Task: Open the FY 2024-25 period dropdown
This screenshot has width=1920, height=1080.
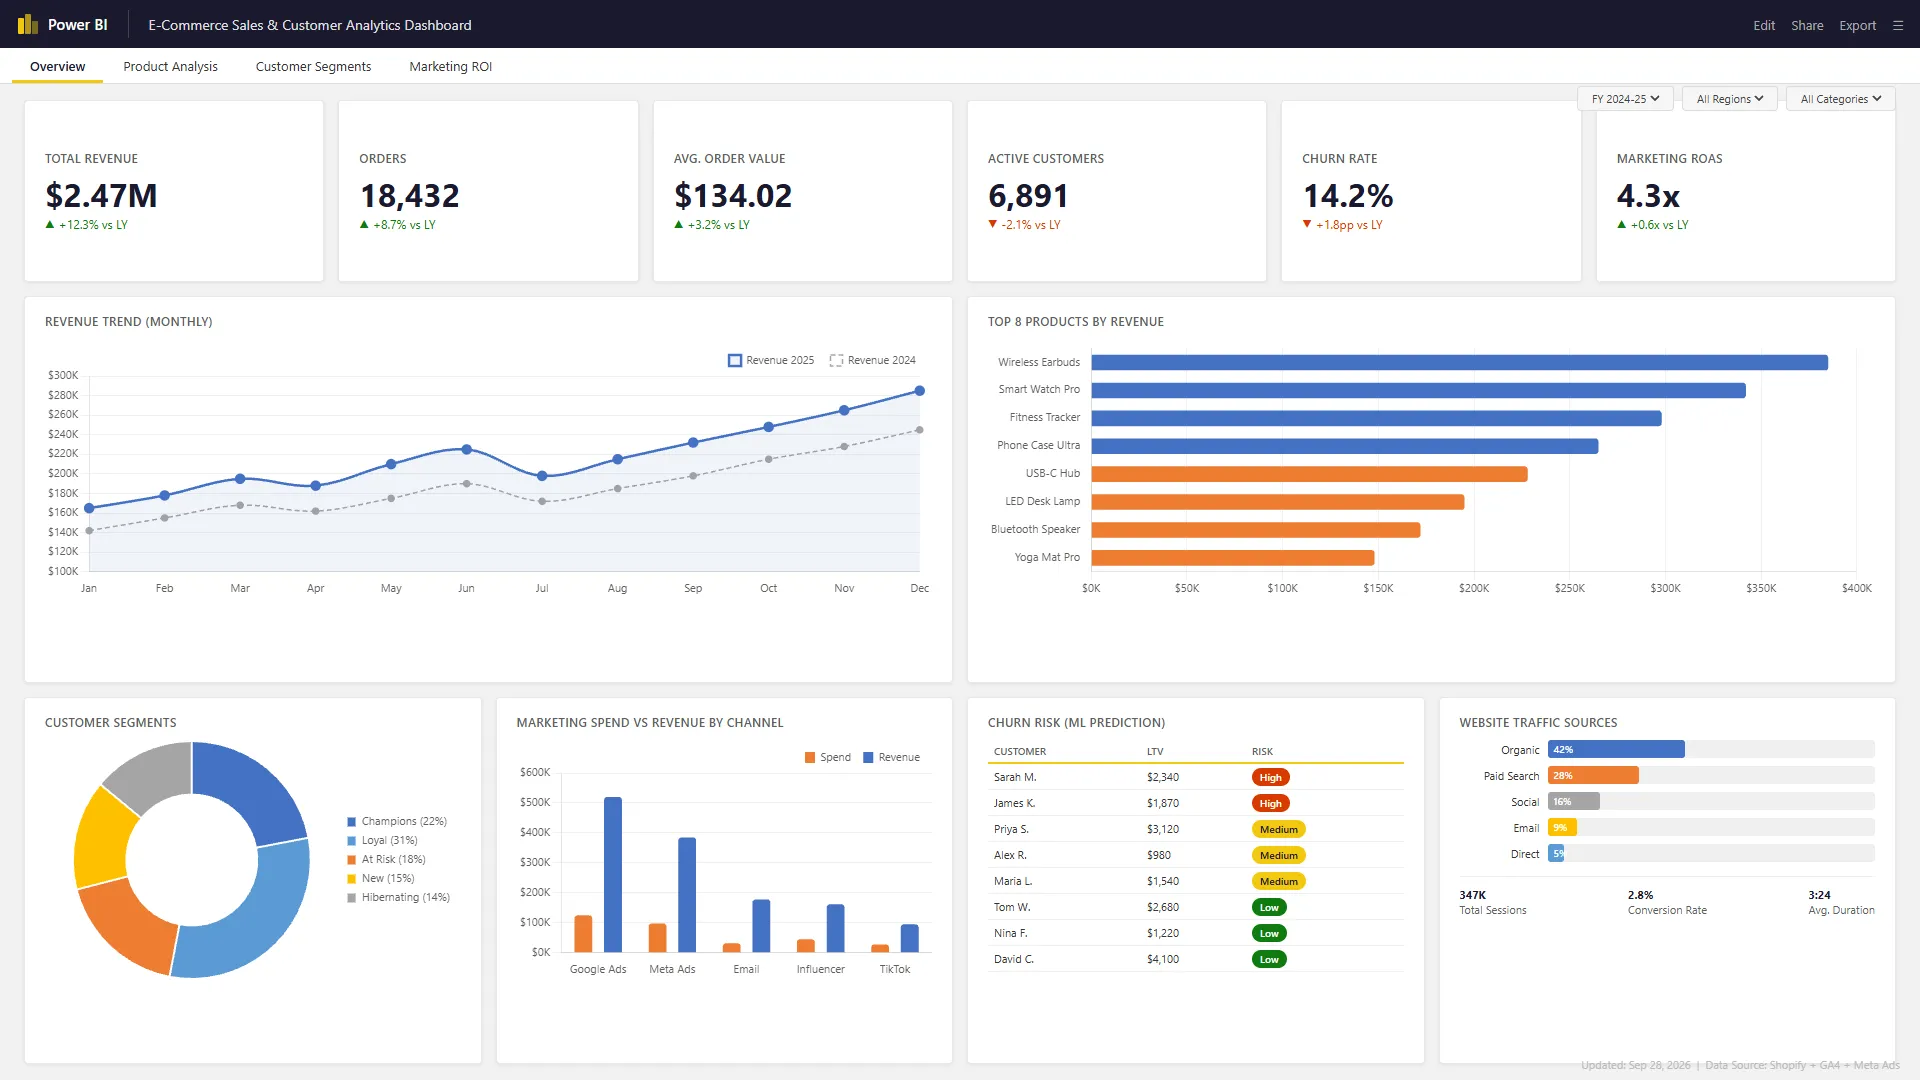Action: click(x=1625, y=99)
